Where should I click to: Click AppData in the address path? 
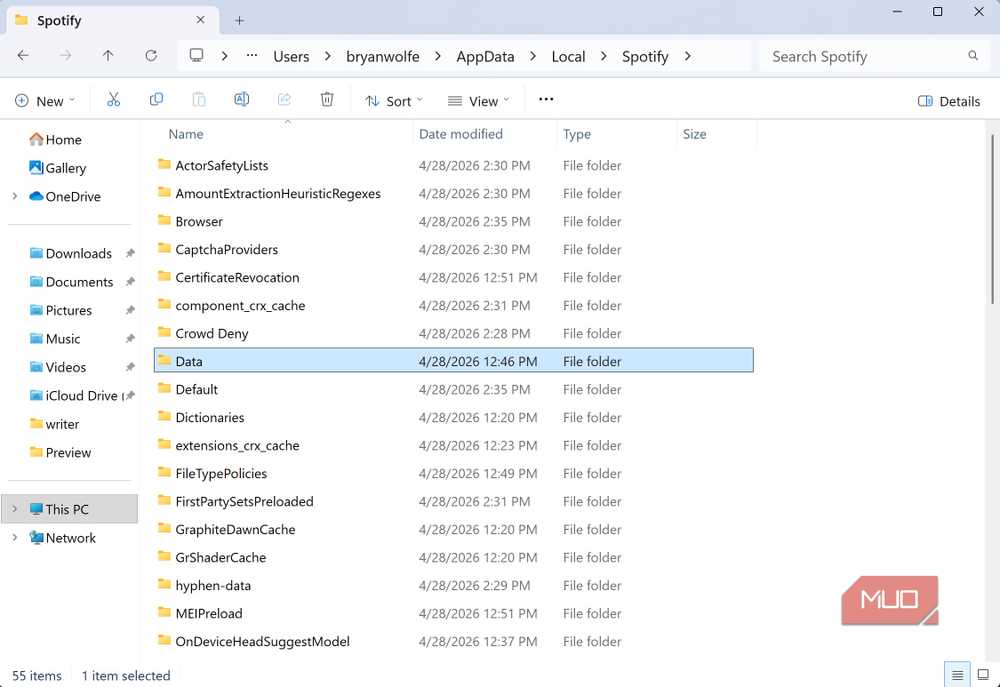click(x=485, y=57)
